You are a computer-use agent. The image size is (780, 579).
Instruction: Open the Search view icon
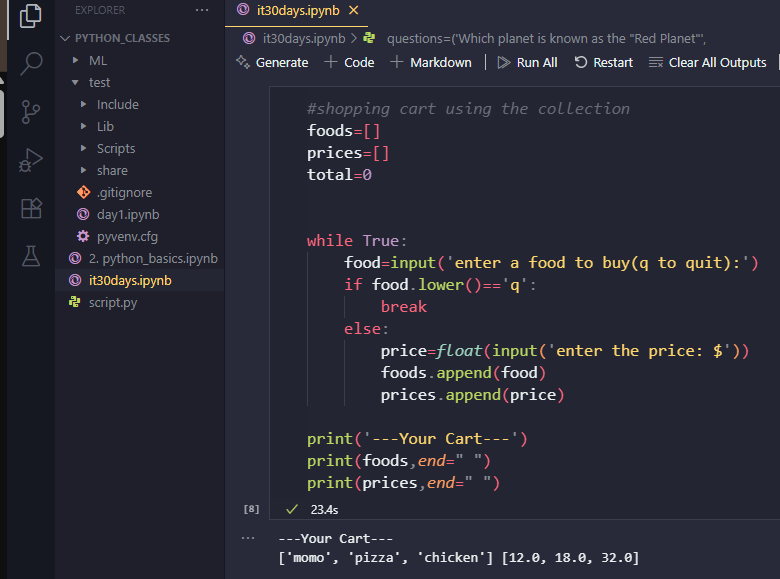coord(31,64)
